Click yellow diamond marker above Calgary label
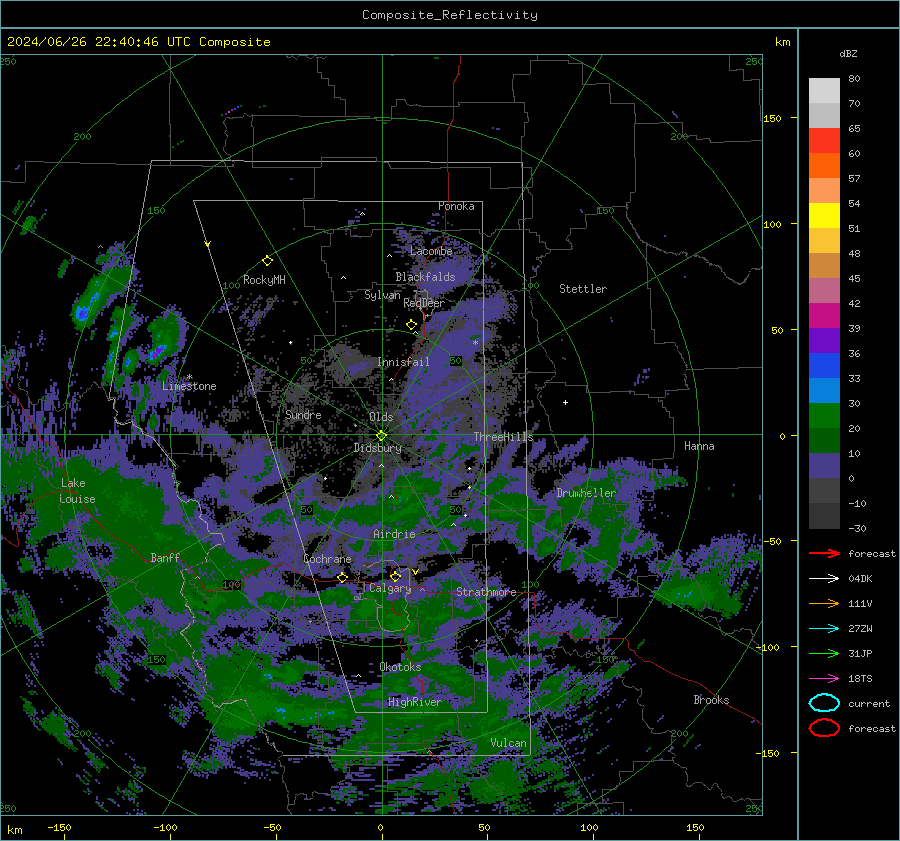 coord(395,576)
